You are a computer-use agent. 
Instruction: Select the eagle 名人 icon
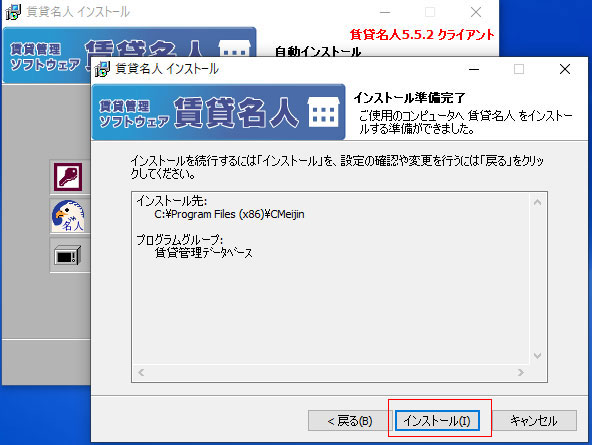tap(68, 216)
